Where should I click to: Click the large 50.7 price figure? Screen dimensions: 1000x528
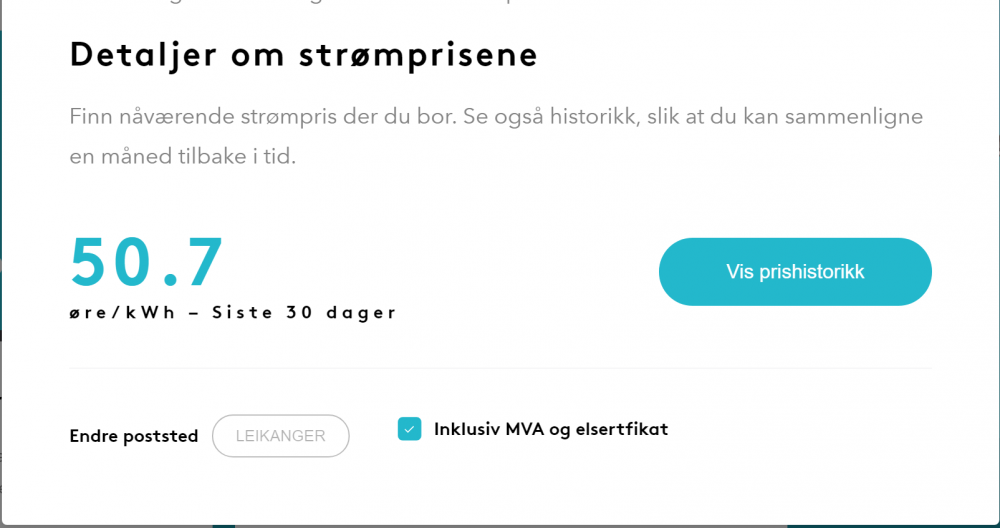[147, 262]
